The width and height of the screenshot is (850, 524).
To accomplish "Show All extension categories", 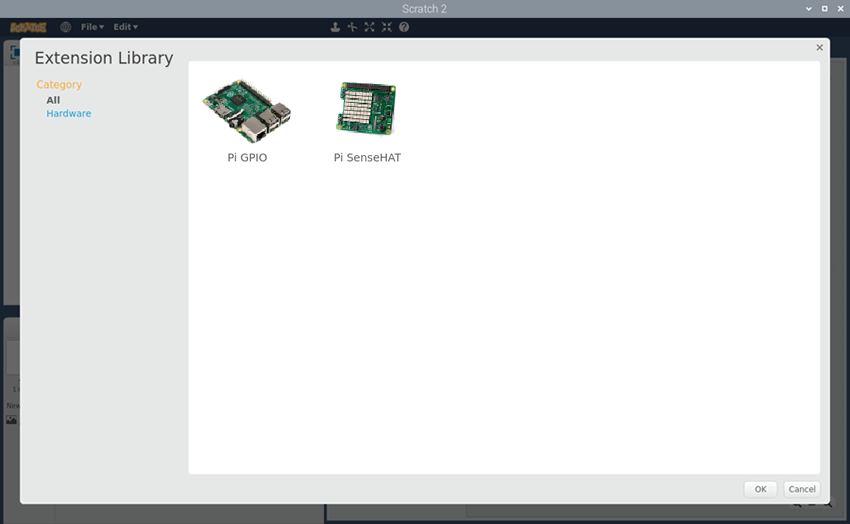I will [53, 100].
